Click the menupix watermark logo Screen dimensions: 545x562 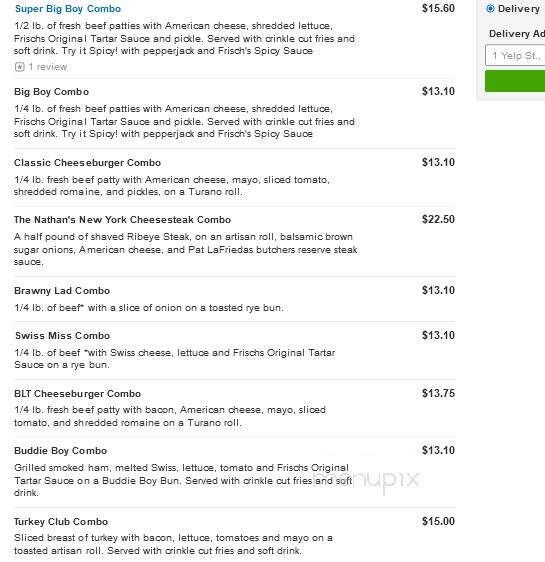[366, 480]
